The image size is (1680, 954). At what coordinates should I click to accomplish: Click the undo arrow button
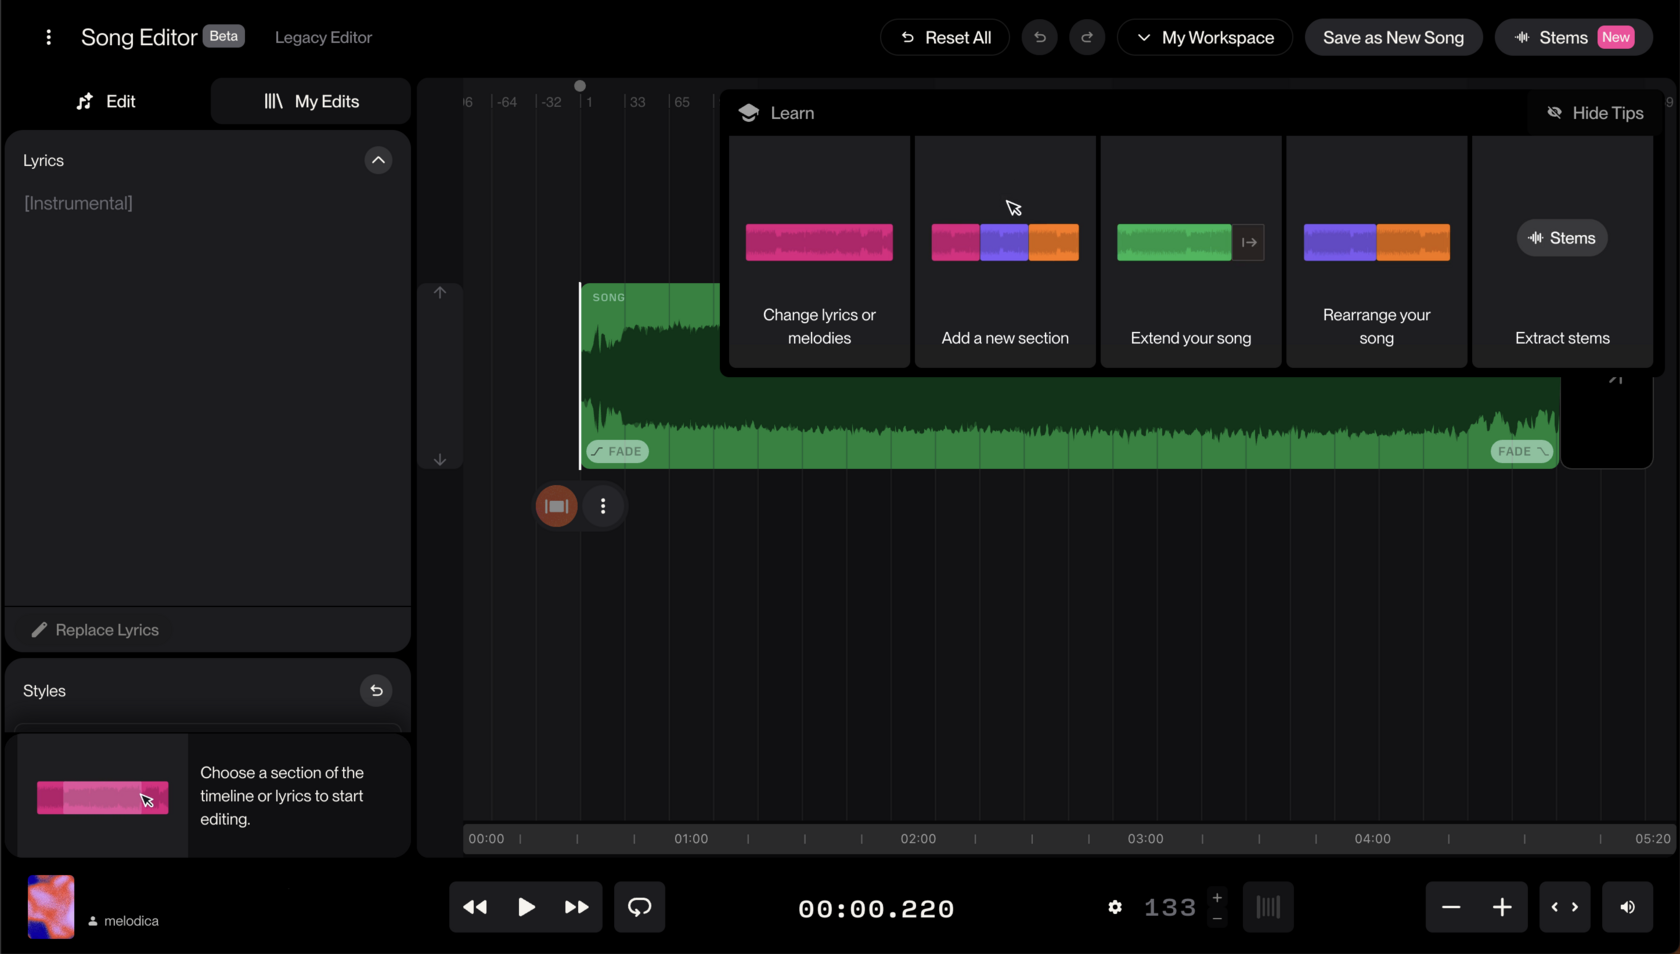click(1039, 37)
